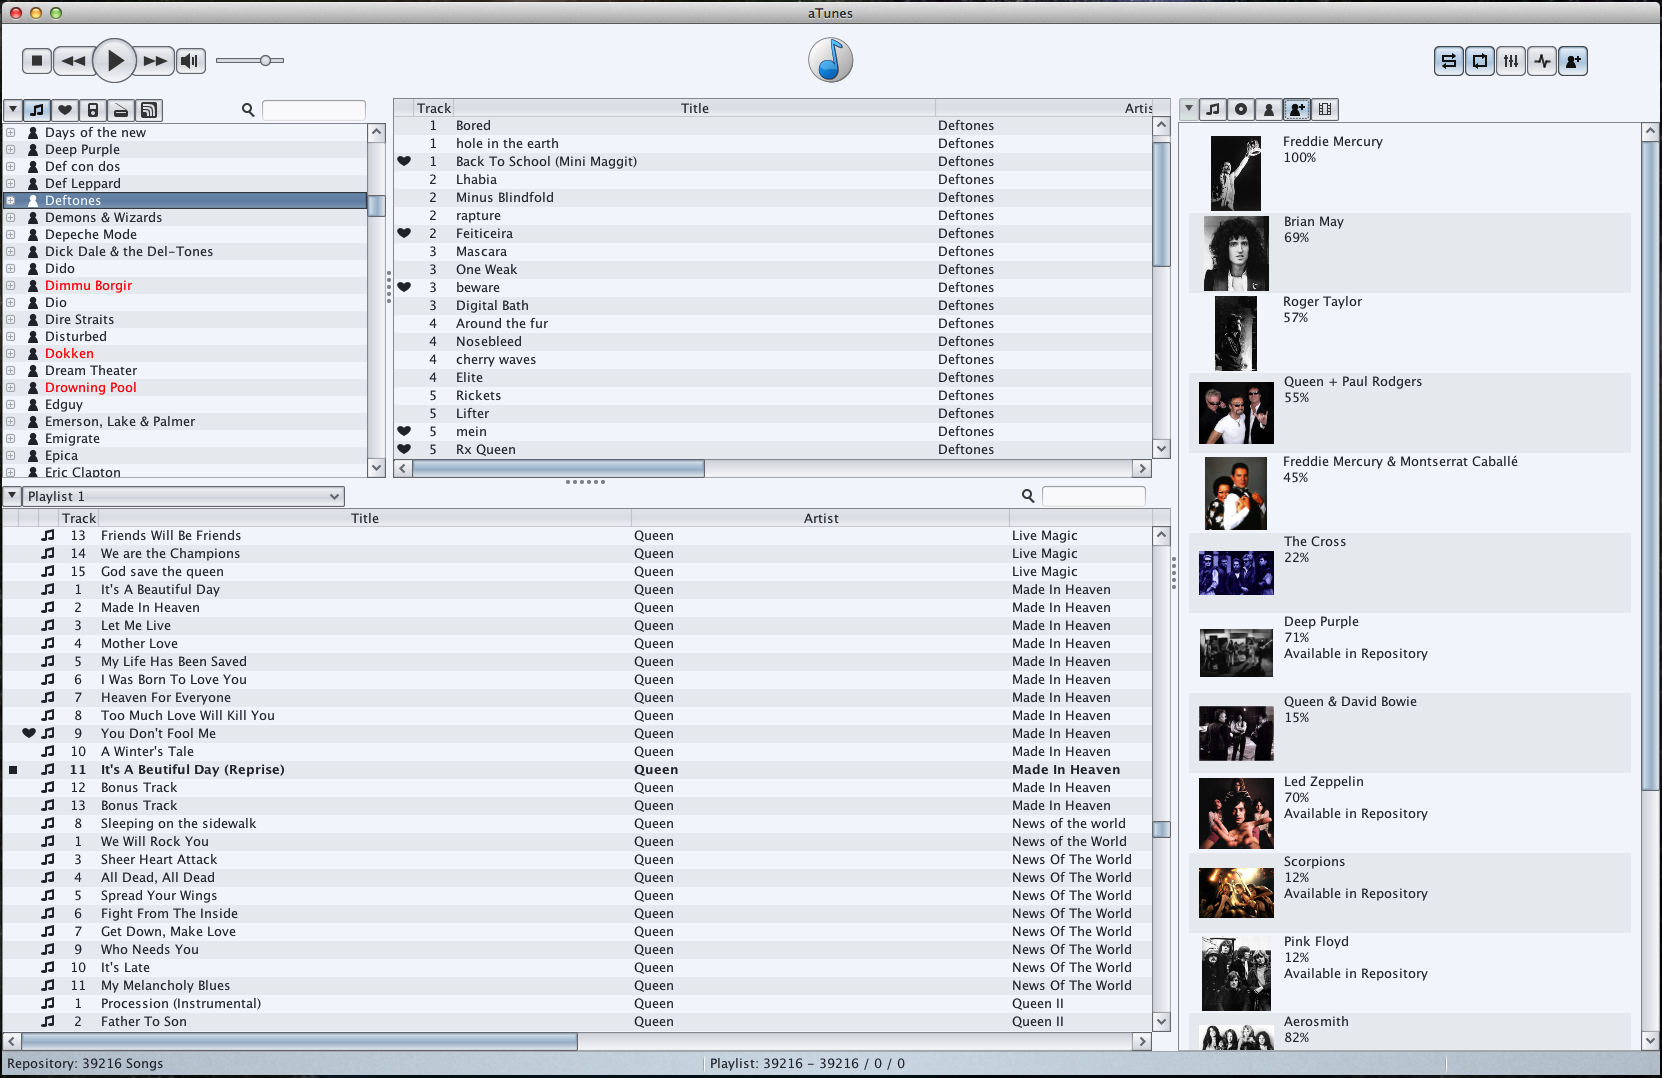Stop playback with the stop button

coord(37,61)
